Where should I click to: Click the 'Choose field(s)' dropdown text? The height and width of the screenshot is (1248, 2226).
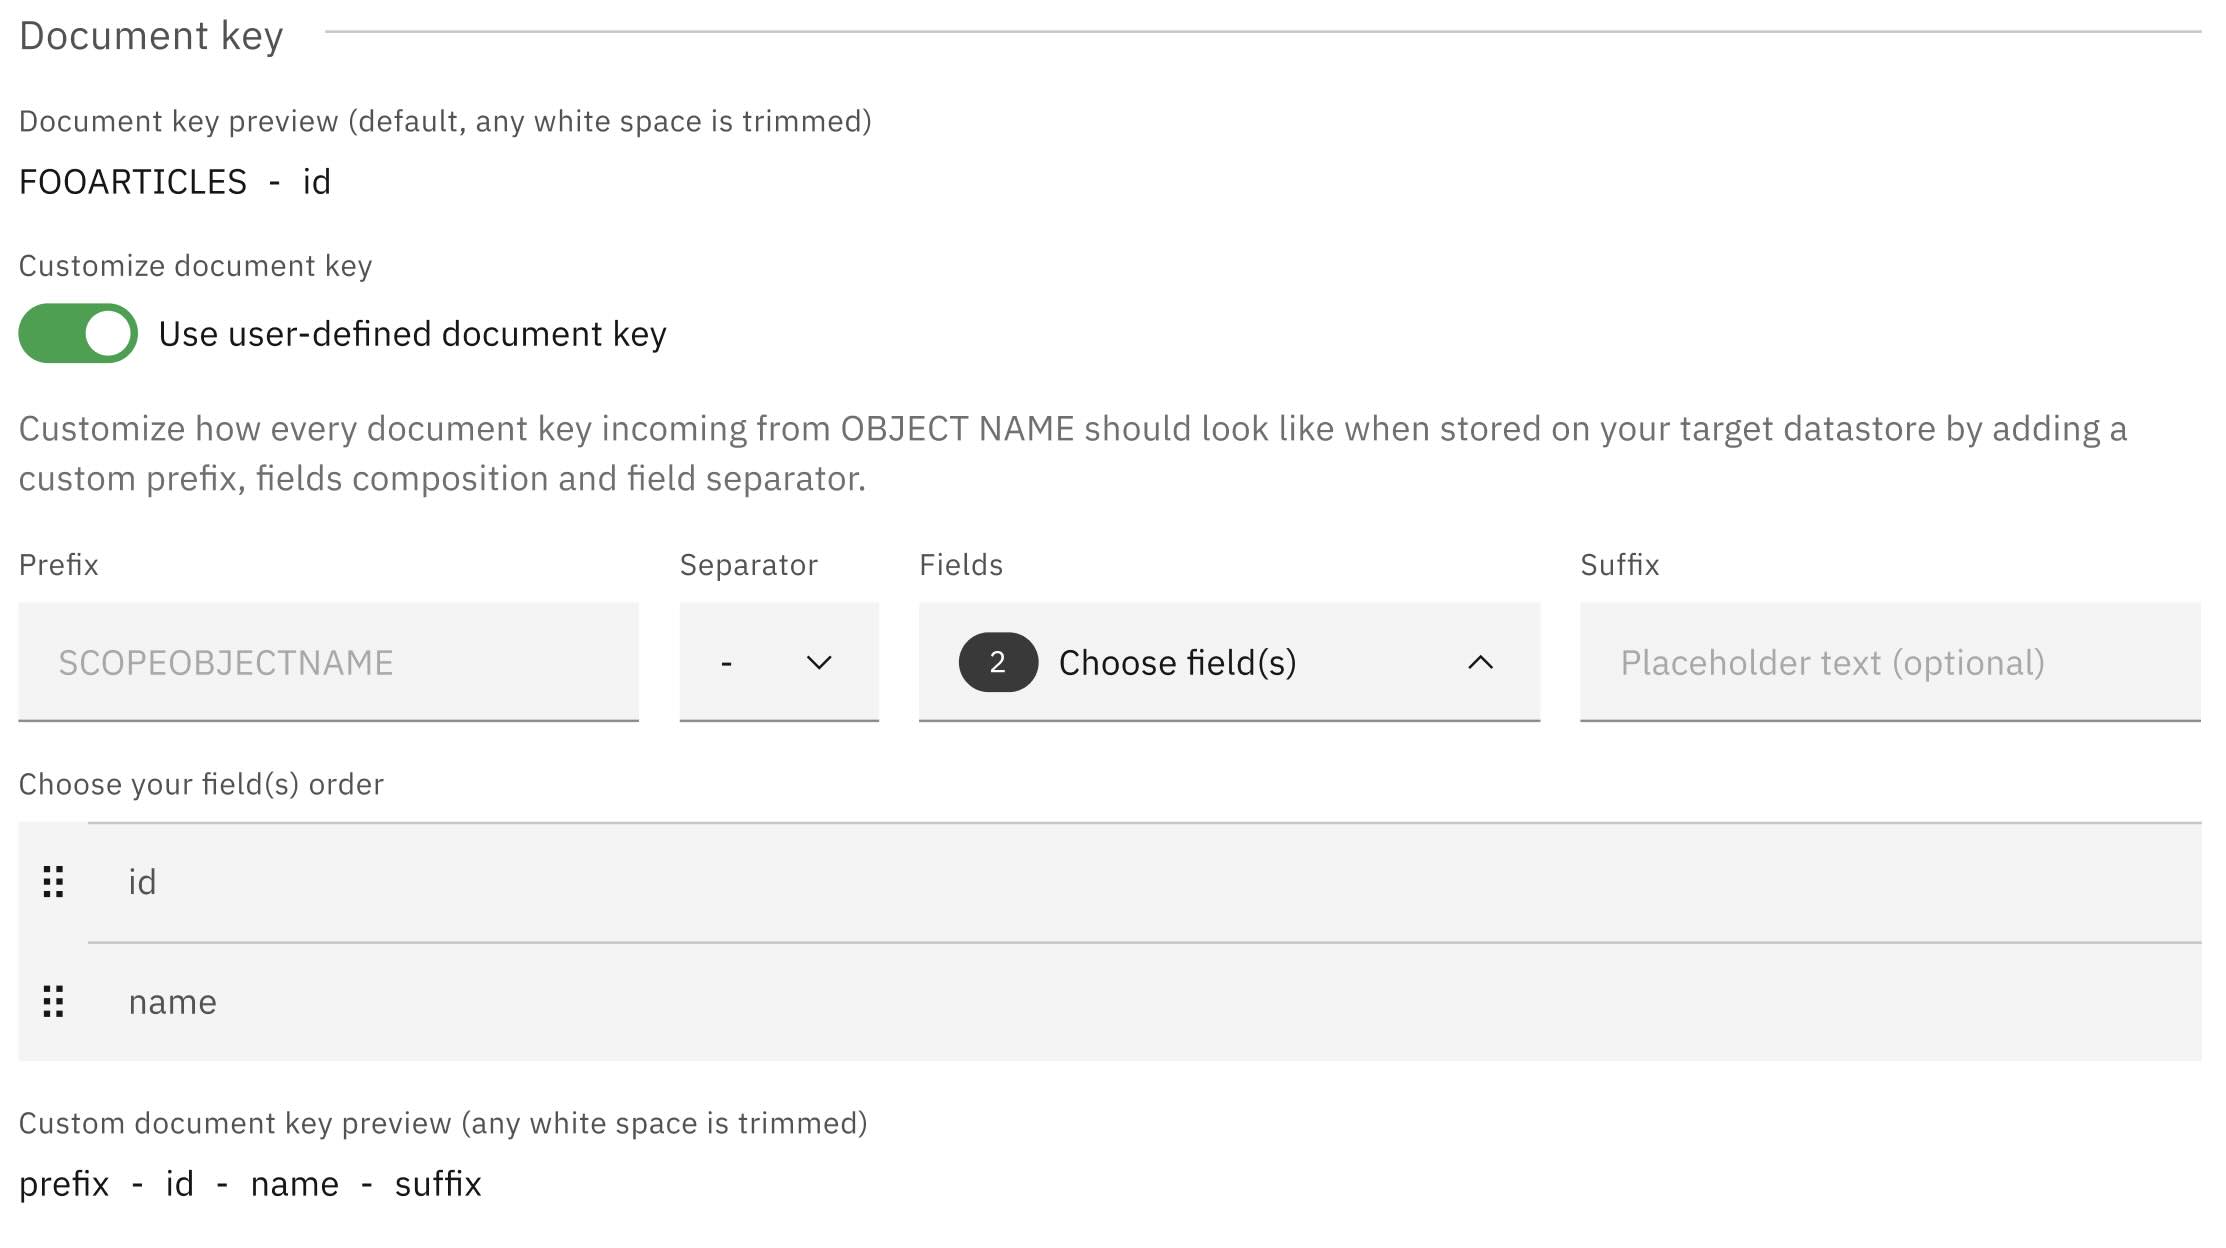(x=1177, y=662)
